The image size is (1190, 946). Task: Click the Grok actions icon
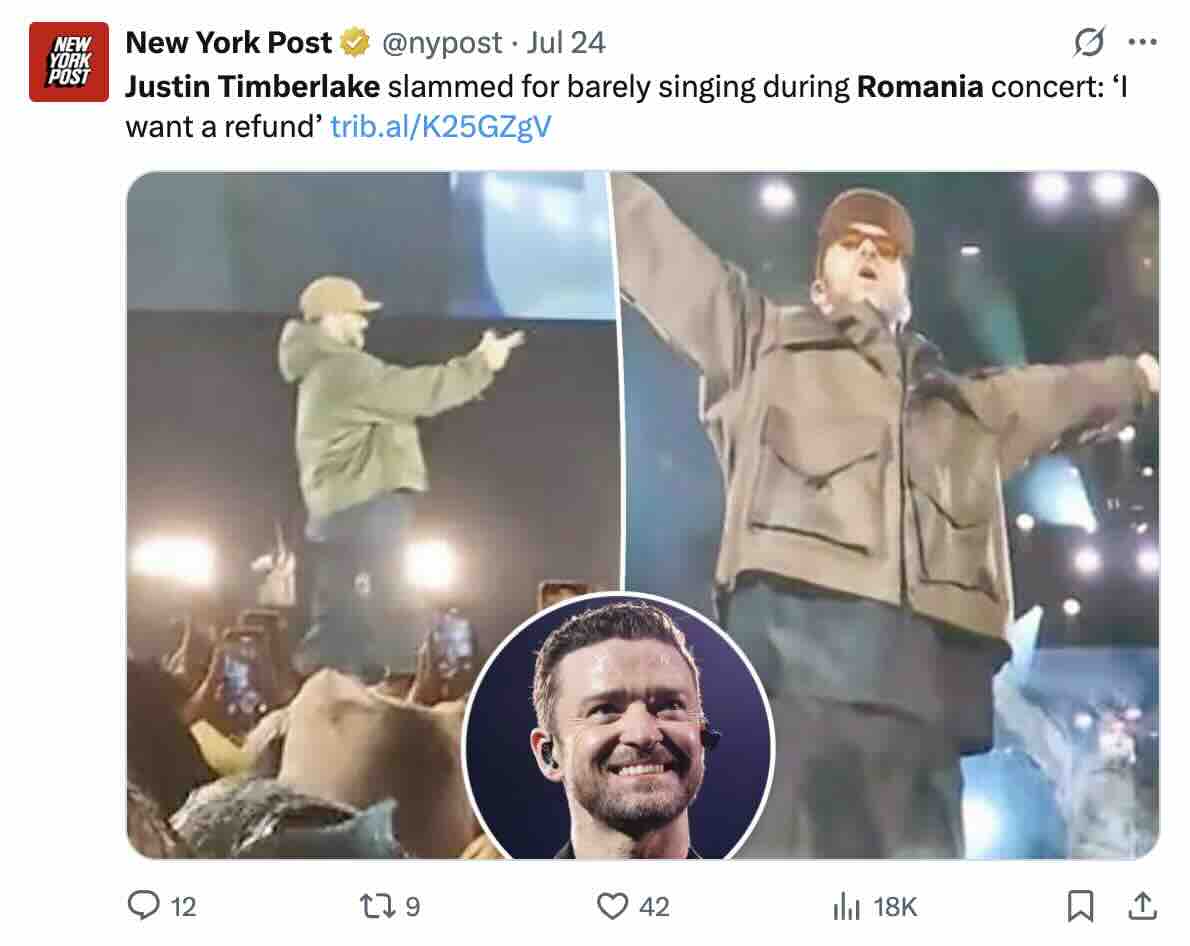tap(1089, 43)
